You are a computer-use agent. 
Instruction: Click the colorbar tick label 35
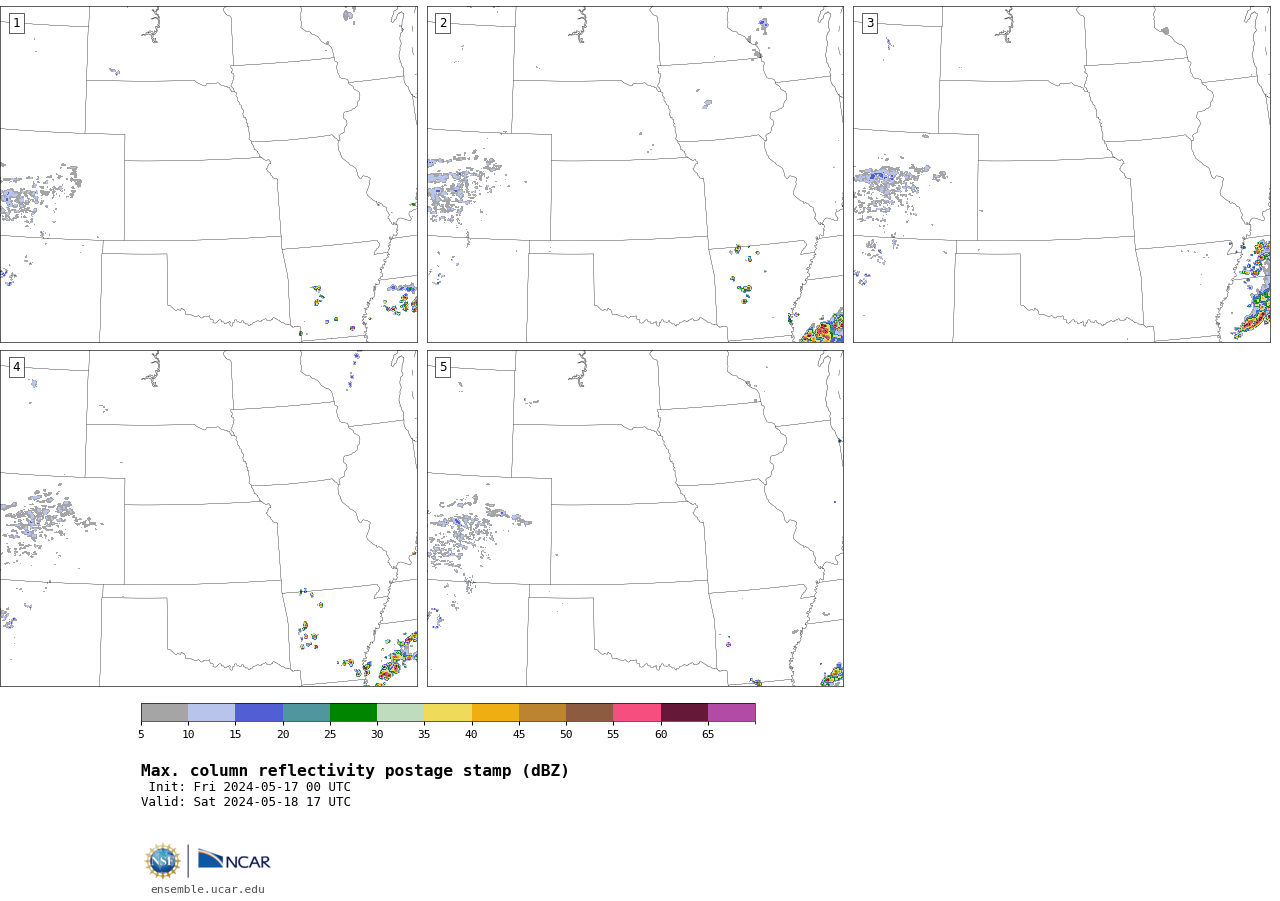tap(424, 735)
